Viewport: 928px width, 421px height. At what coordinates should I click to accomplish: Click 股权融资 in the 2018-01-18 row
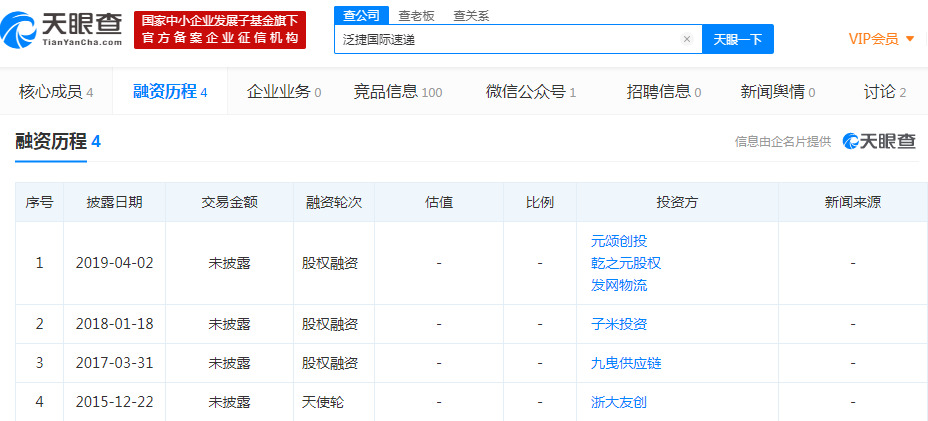coord(330,324)
